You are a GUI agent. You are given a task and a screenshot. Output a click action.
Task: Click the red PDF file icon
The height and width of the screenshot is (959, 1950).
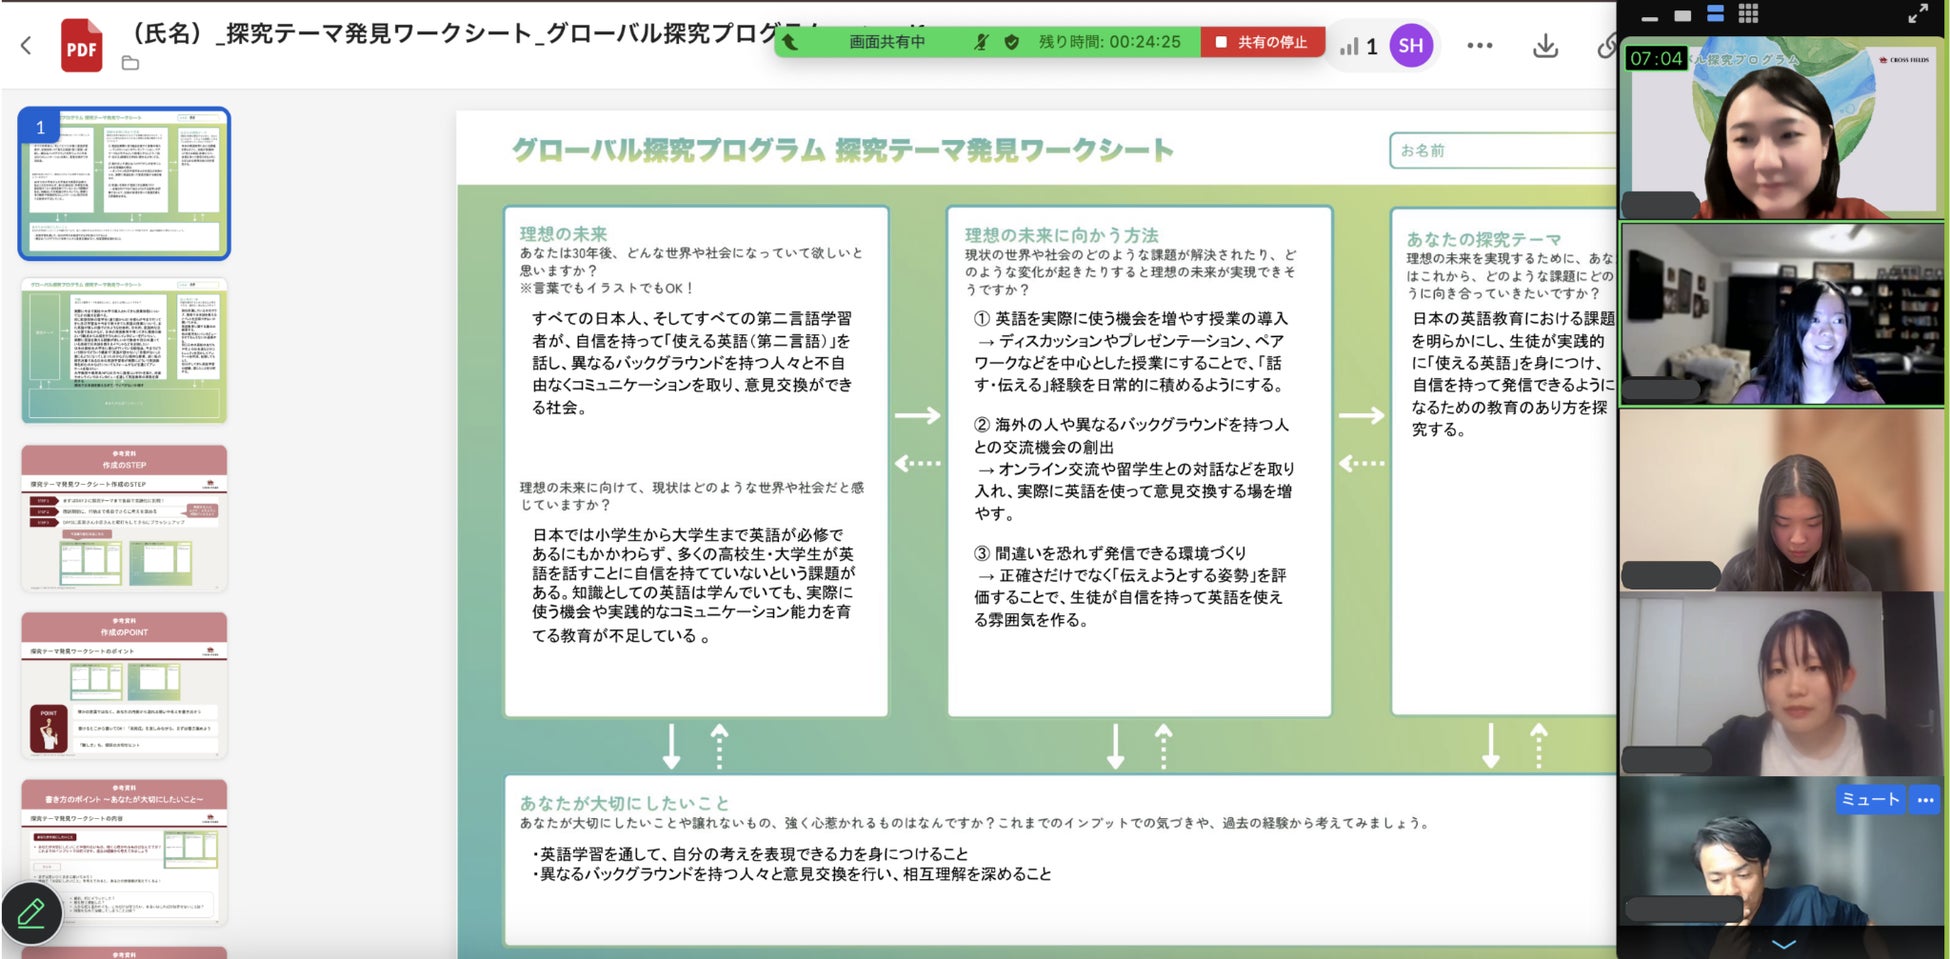tap(82, 46)
